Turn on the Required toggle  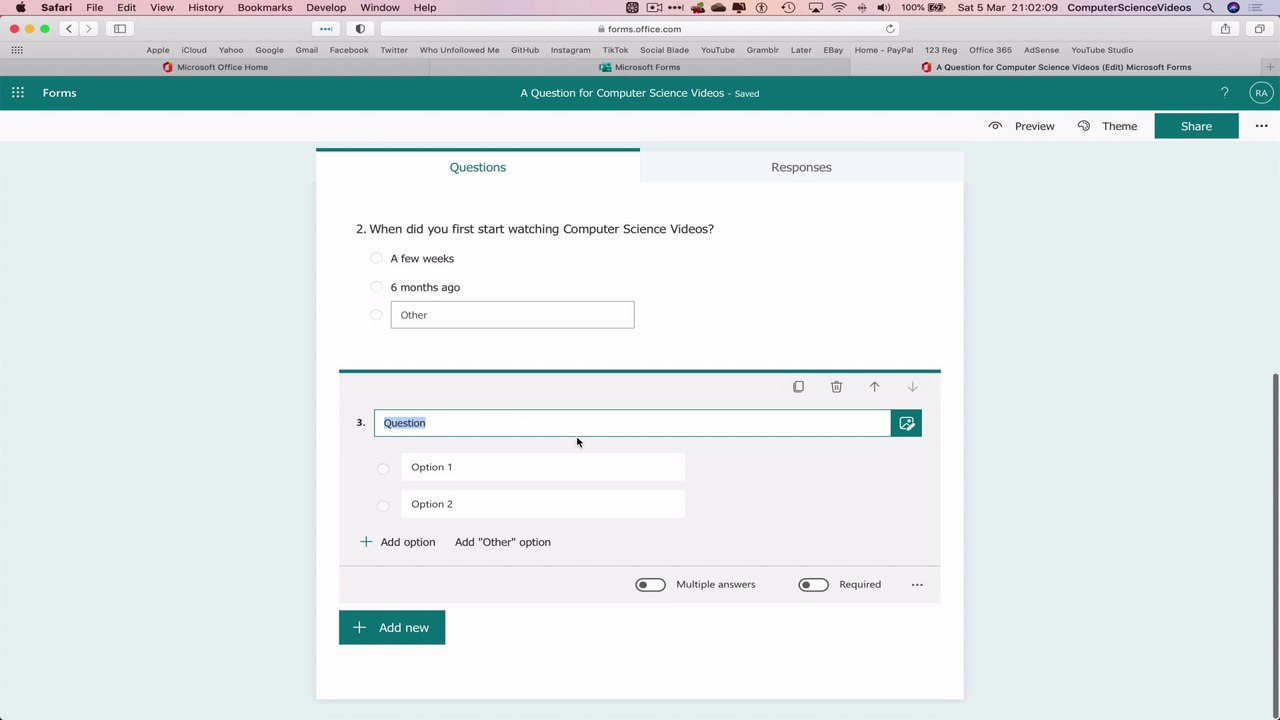point(813,585)
